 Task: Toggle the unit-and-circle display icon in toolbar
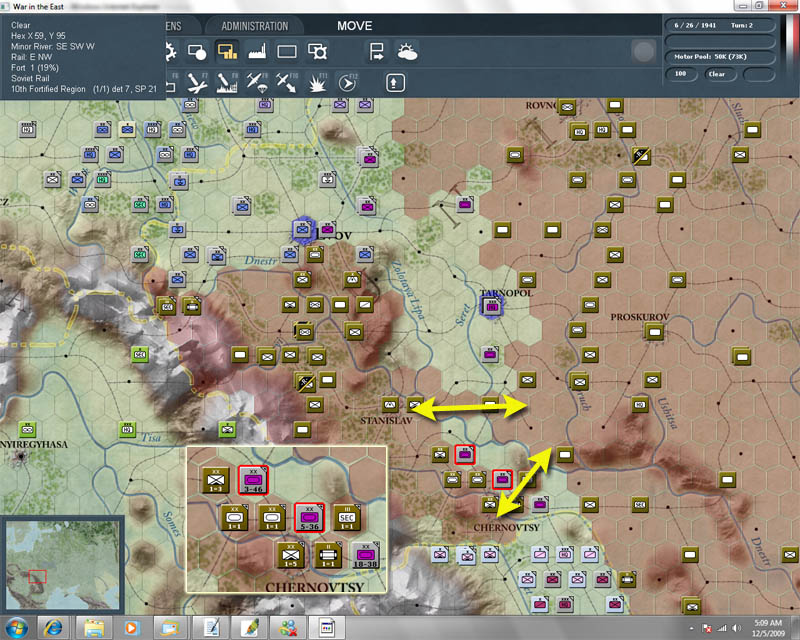pyautogui.click(x=197, y=52)
